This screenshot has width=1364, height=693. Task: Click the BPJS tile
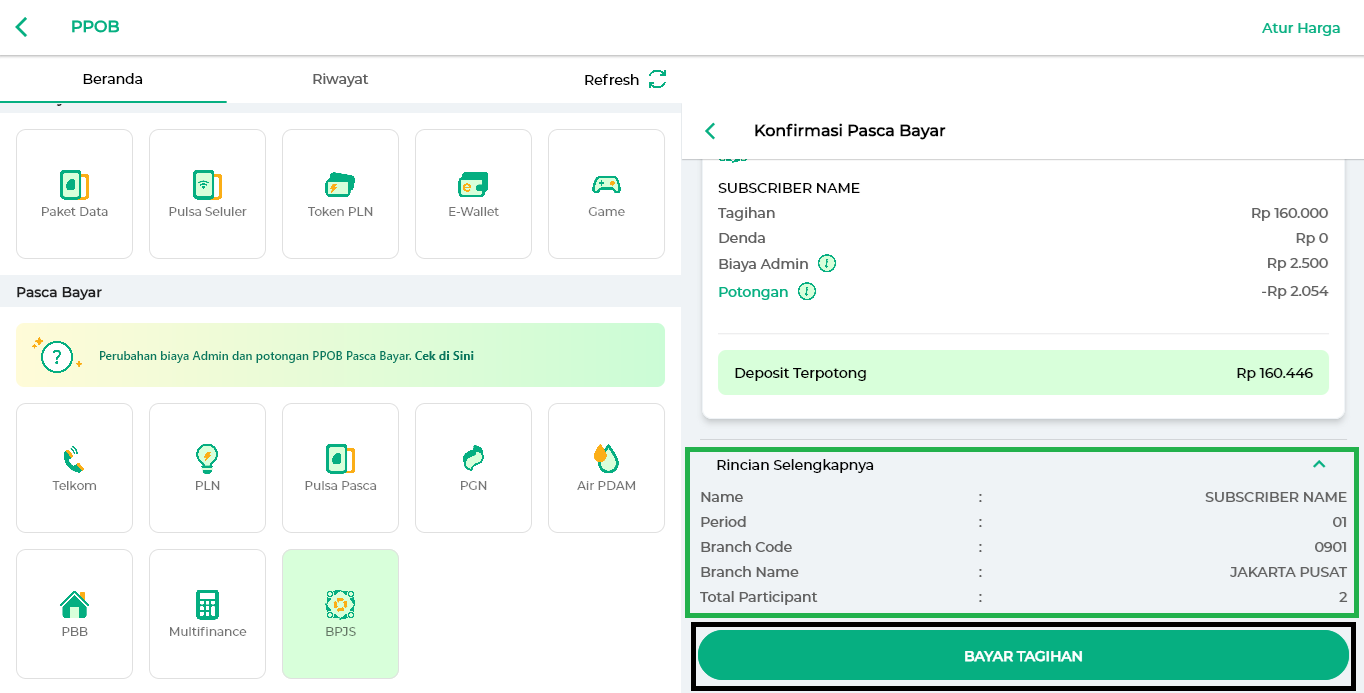tap(340, 613)
